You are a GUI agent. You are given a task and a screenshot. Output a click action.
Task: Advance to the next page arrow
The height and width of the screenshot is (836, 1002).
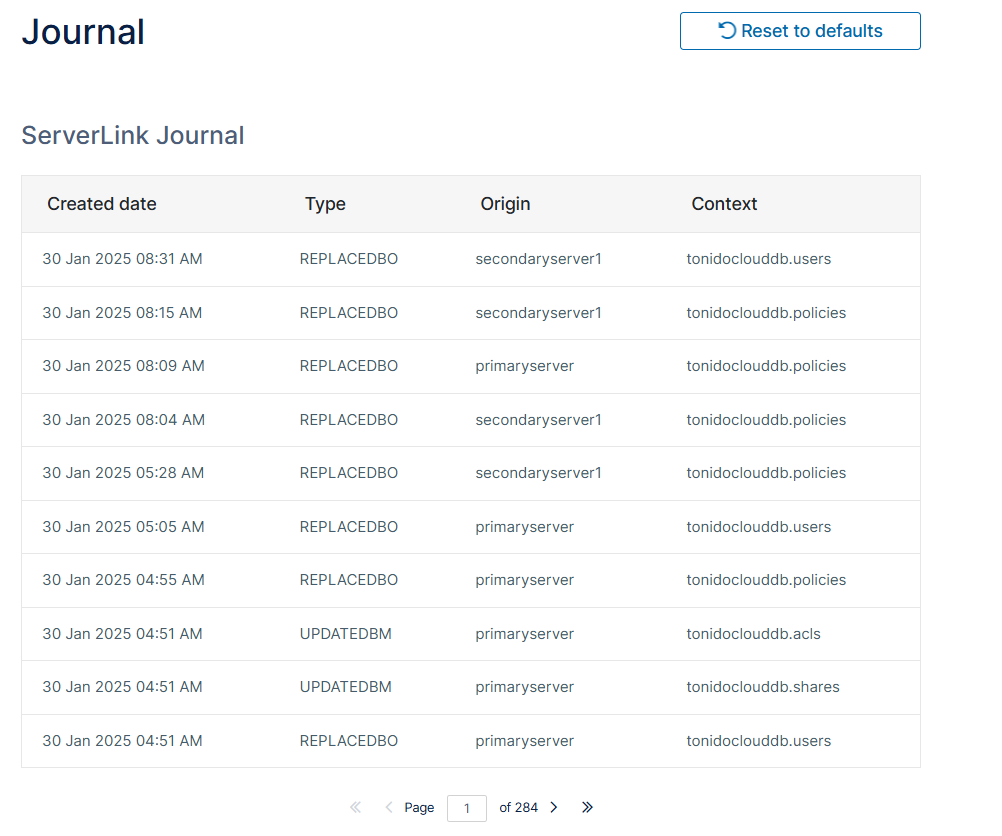(554, 807)
